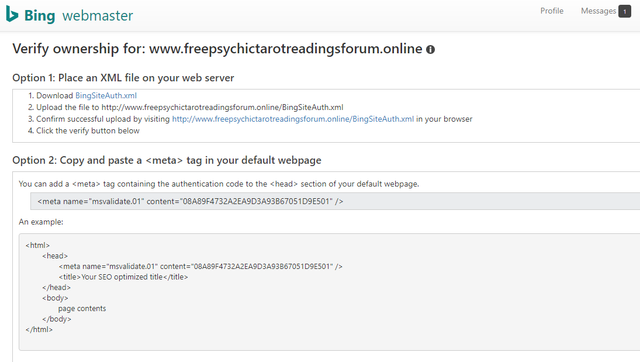Open the Messages notification count badge
640x362 pixels.
(624, 11)
